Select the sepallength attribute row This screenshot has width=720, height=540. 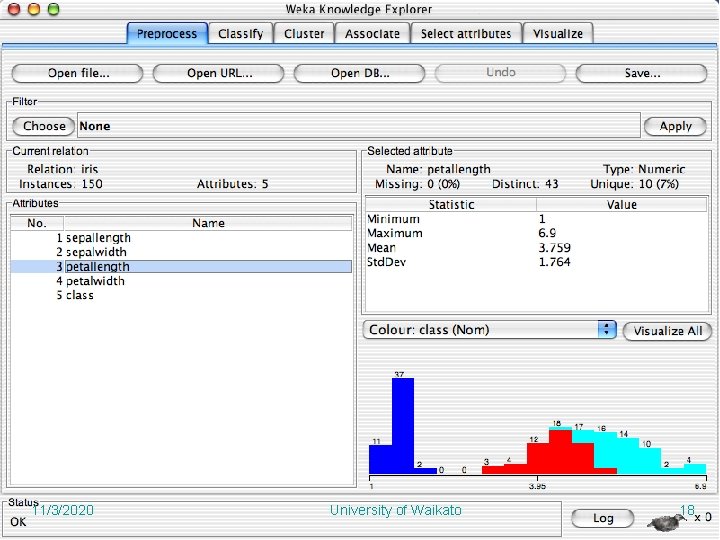click(x=181, y=238)
